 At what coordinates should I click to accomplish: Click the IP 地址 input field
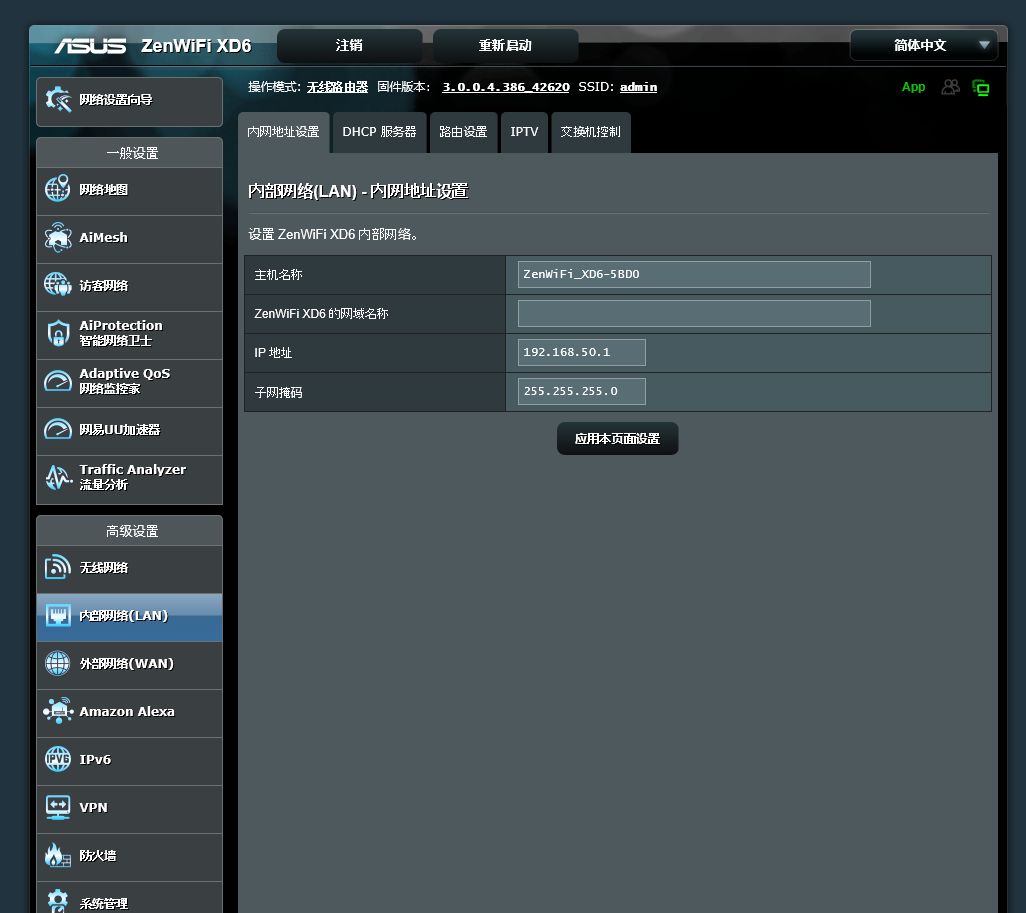581,352
